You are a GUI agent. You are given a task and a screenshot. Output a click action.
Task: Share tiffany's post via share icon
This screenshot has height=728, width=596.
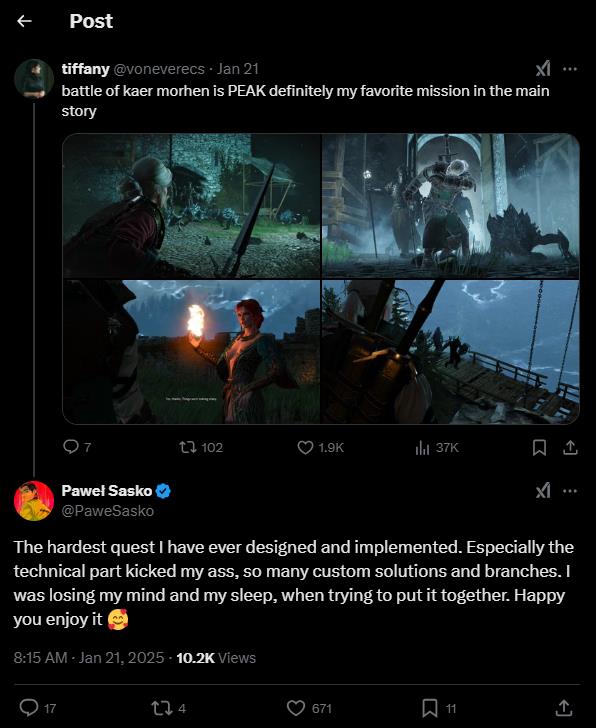pyautogui.click(x=570, y=447)
